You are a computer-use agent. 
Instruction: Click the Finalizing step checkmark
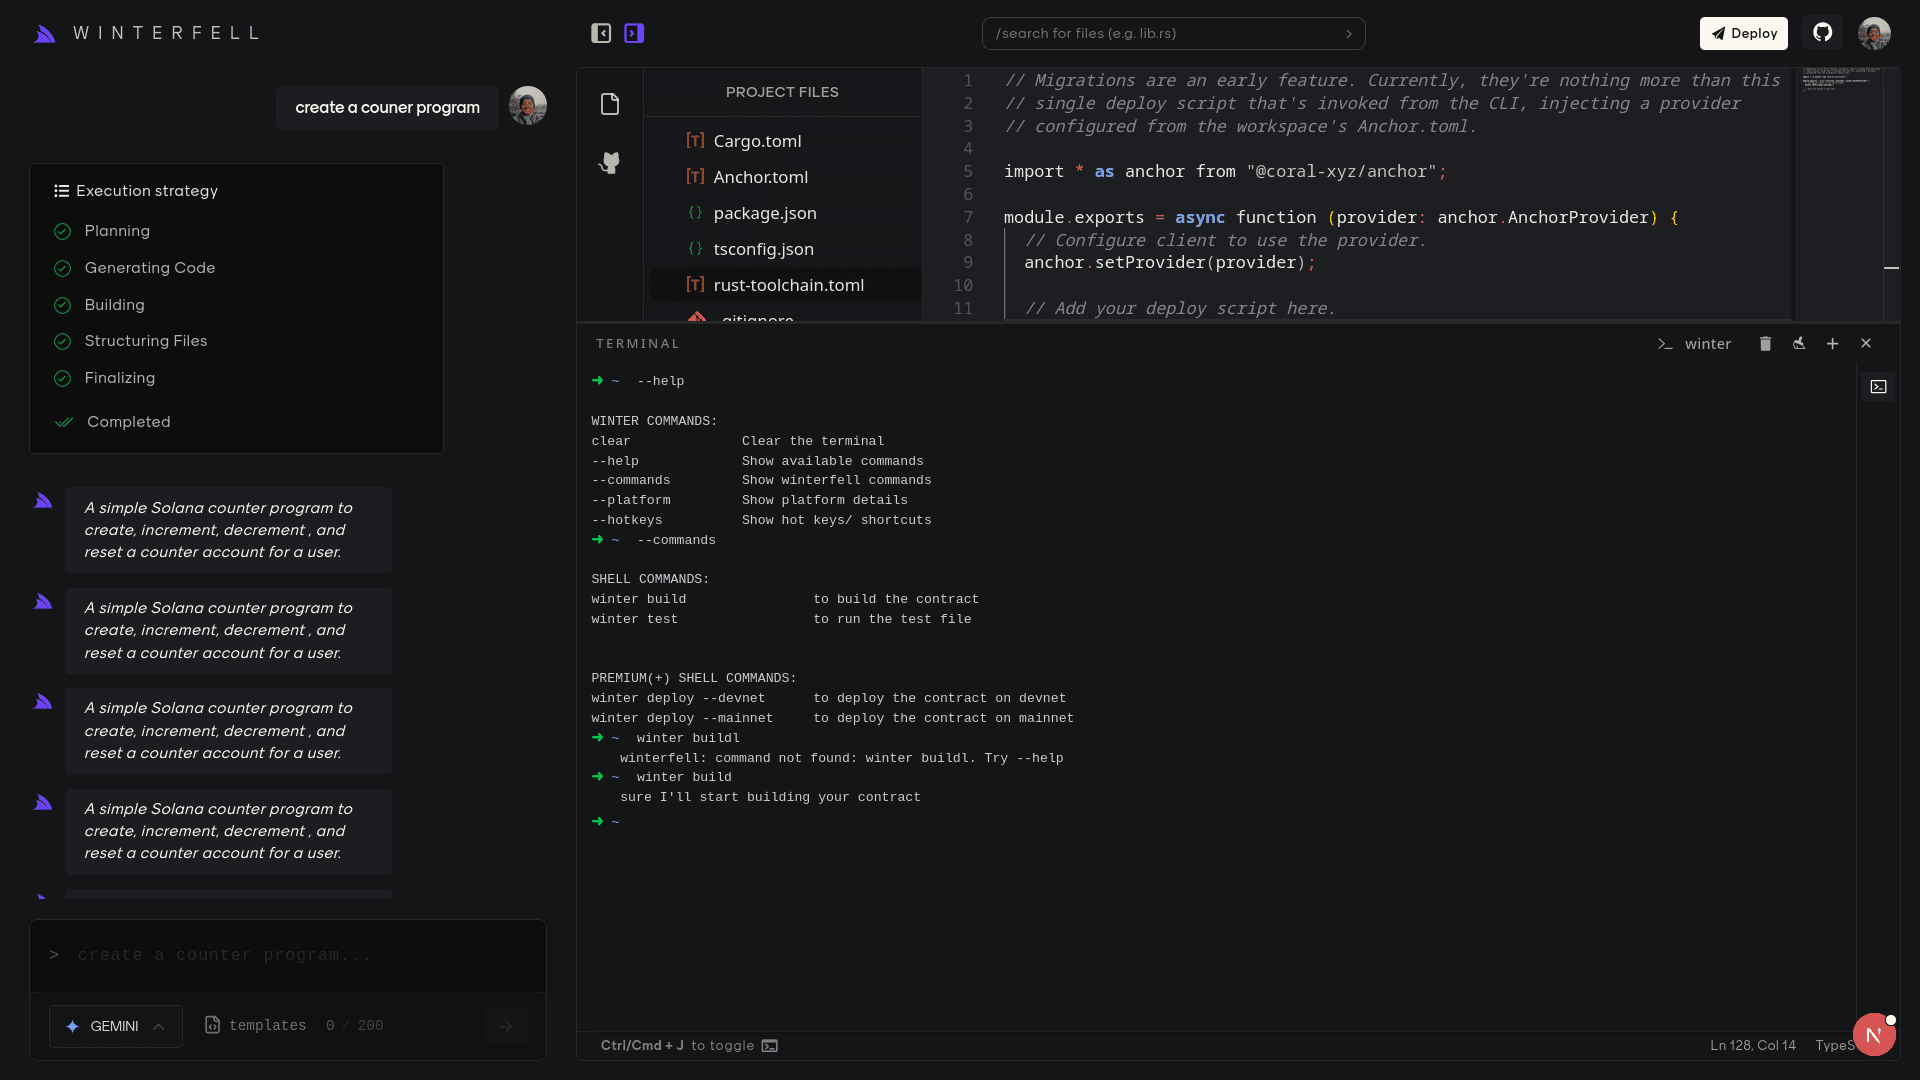pos(62,379)
